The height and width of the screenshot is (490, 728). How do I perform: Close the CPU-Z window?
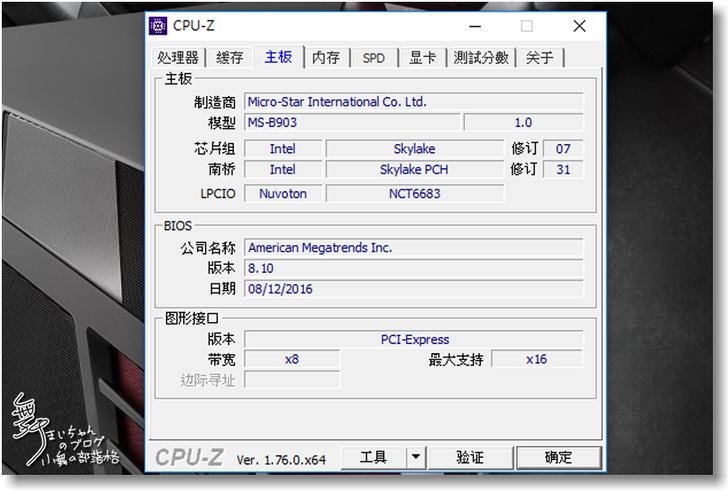coord(579,26)
